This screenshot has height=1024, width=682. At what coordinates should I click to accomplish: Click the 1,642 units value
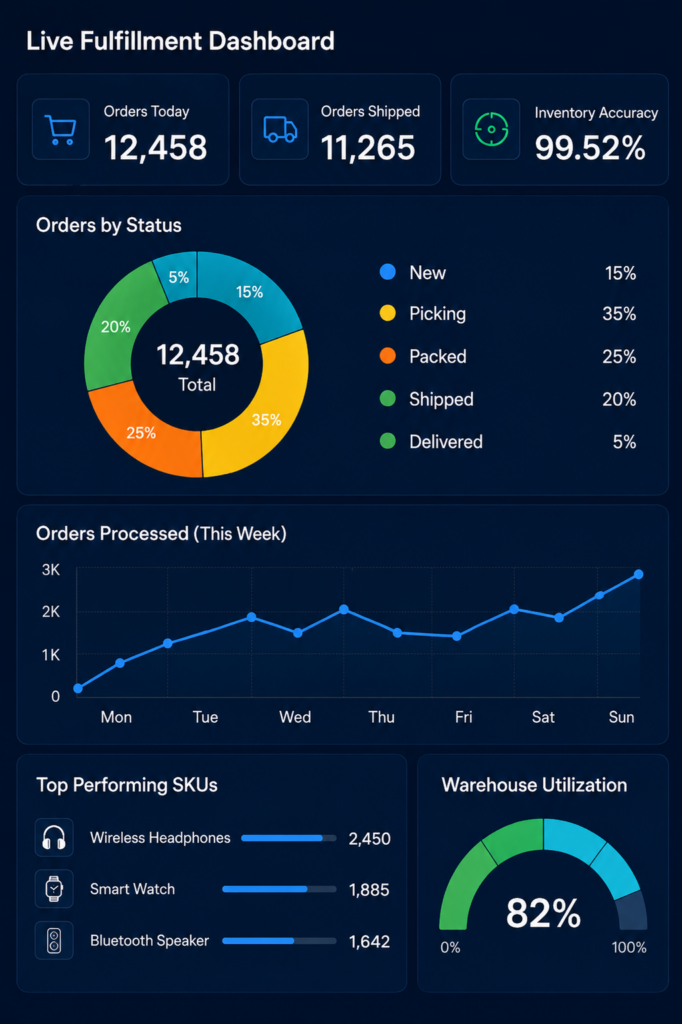point(369,942)
